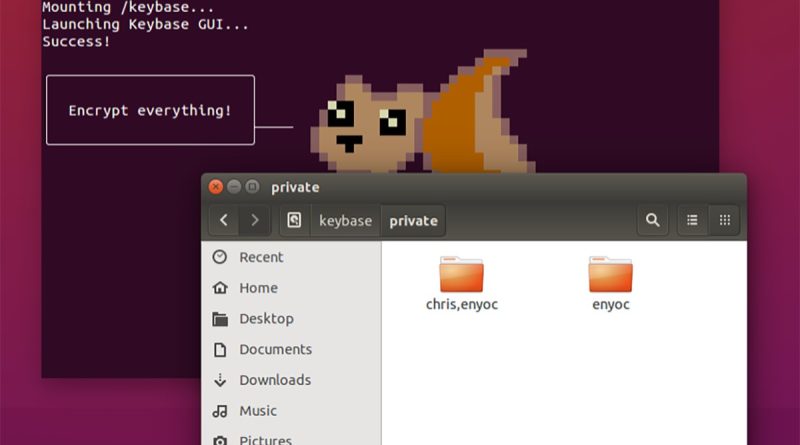Viewport: 800px width, 445px height.
Task: Click the Pictures camera icon
Action: 220,440
